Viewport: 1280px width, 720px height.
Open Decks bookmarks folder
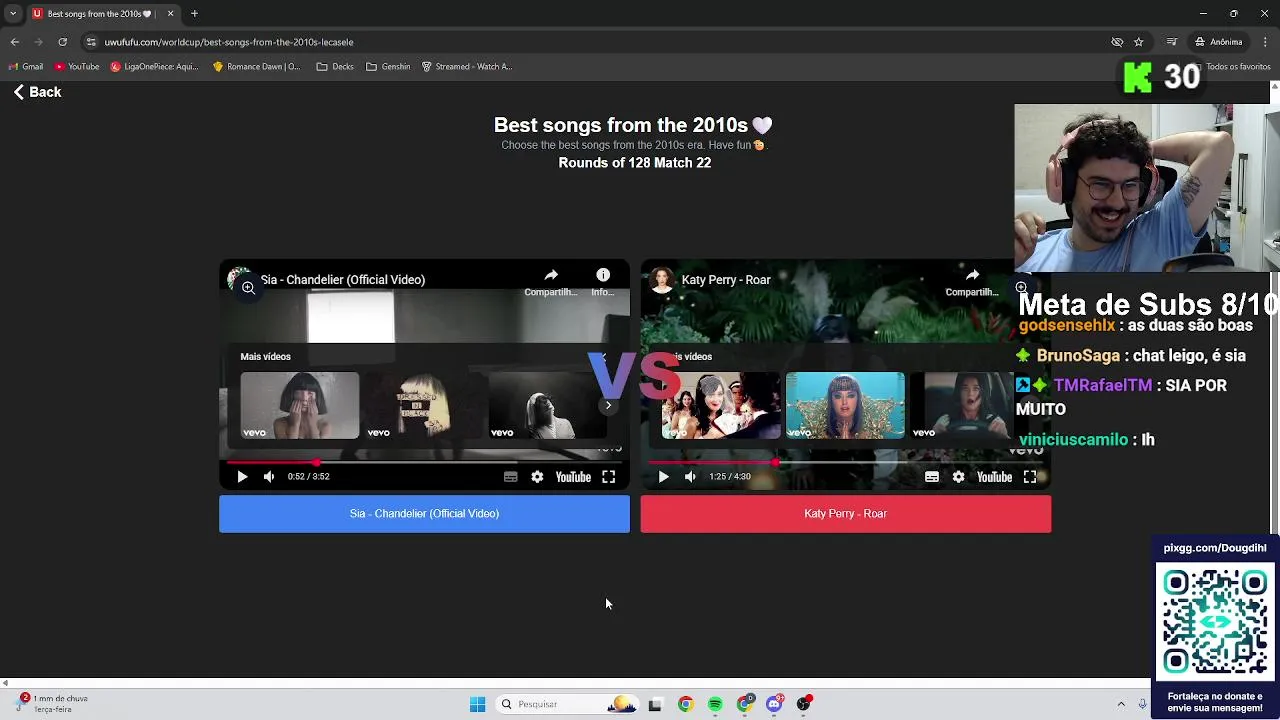tap(335, 67)
